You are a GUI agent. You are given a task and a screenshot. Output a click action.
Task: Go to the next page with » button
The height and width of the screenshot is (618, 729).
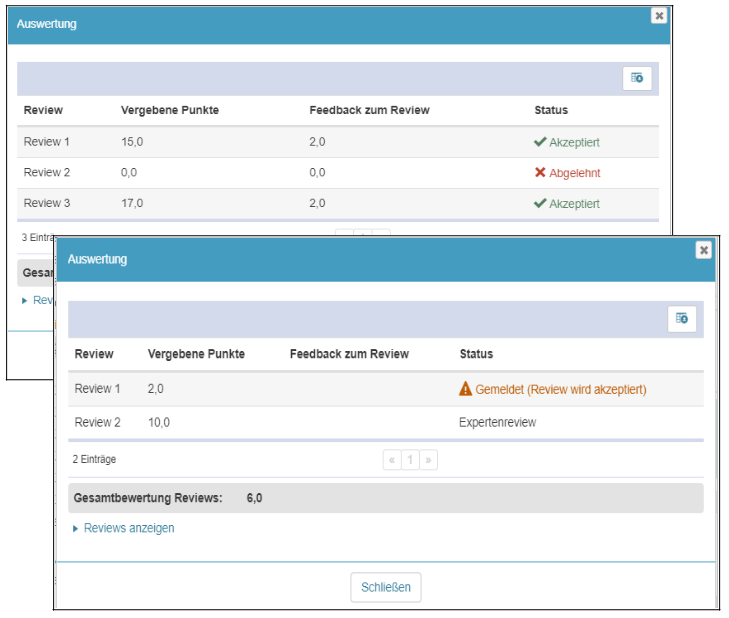(429, 460)
